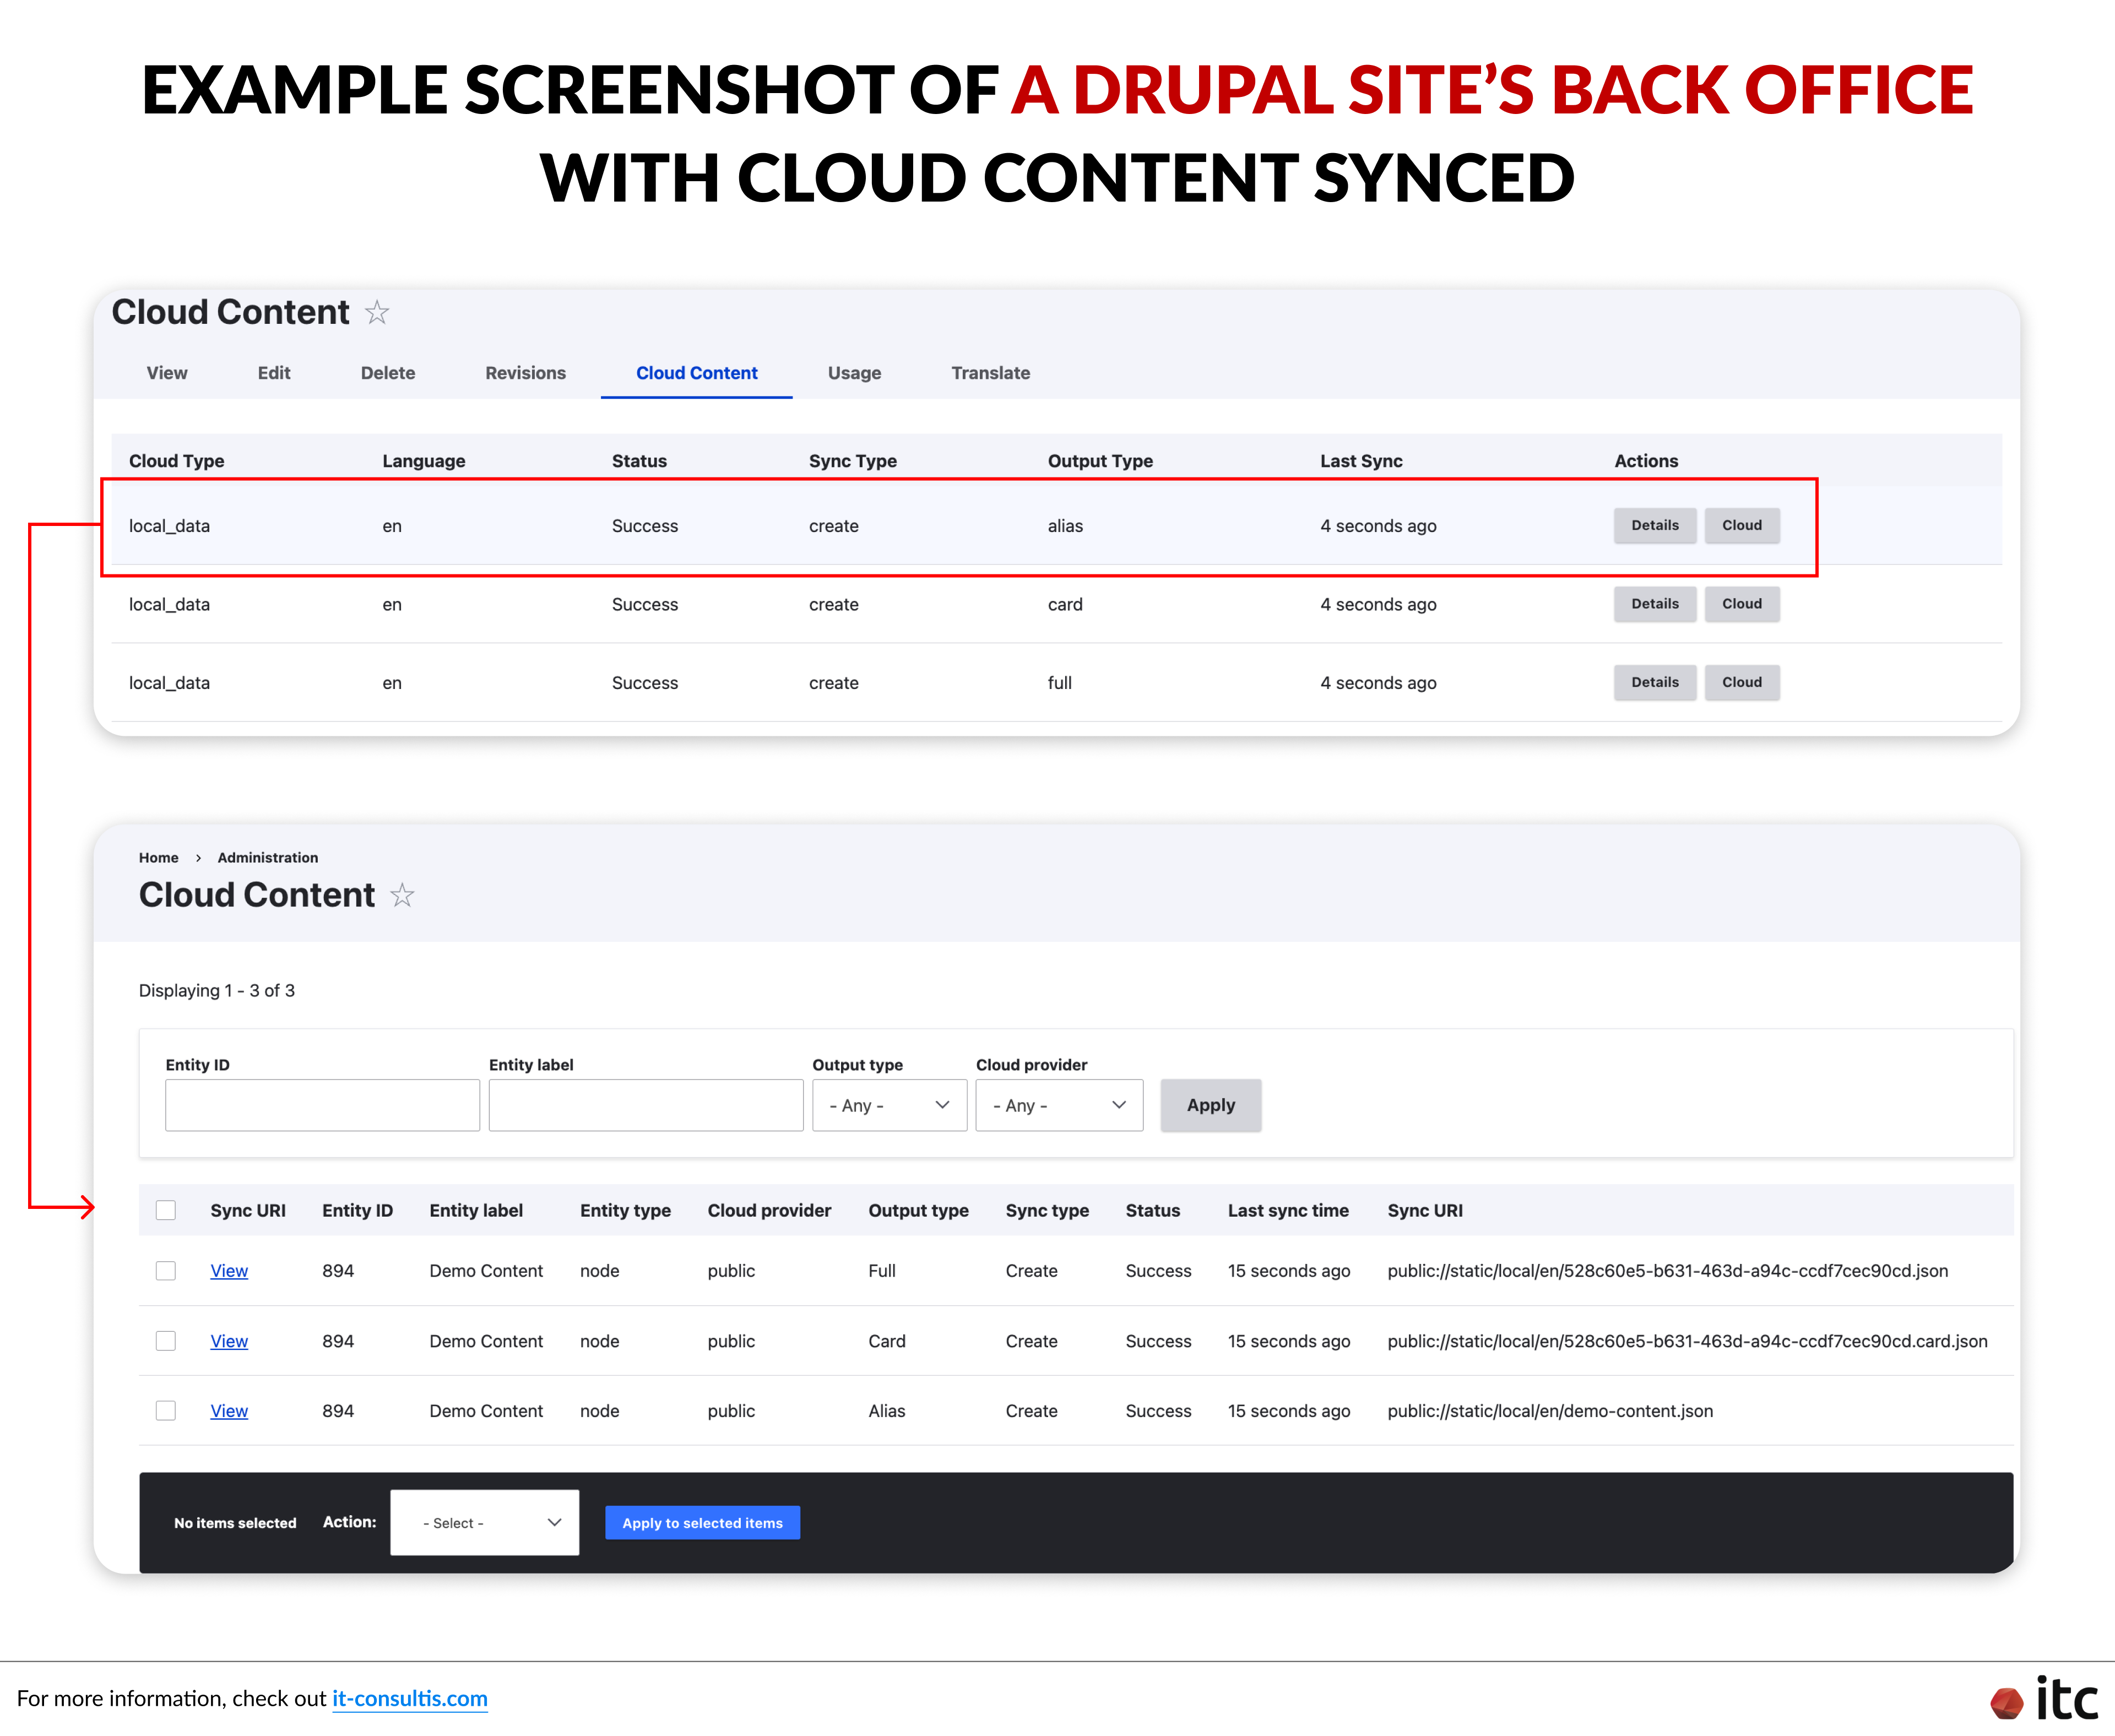
Task: Select the checkbox for the Full output row
Action: click(166, 1271)
